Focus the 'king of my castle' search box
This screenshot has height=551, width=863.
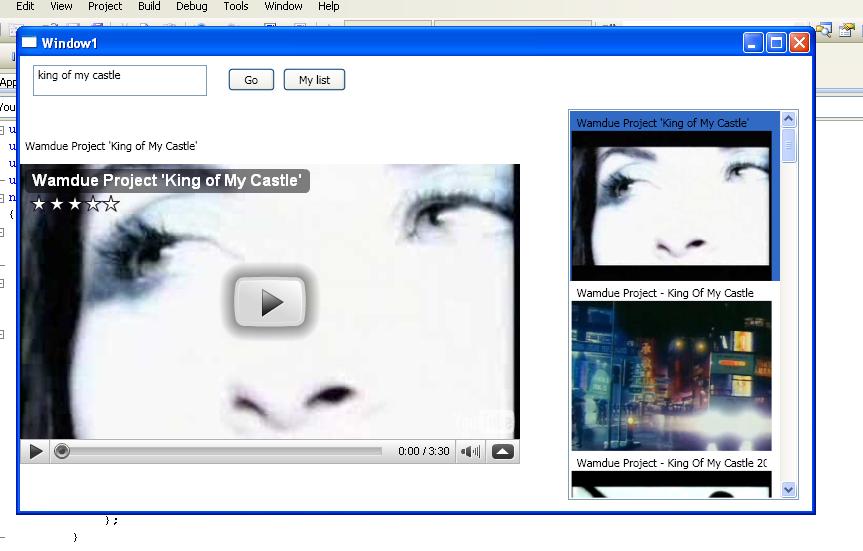click(120, 80)
